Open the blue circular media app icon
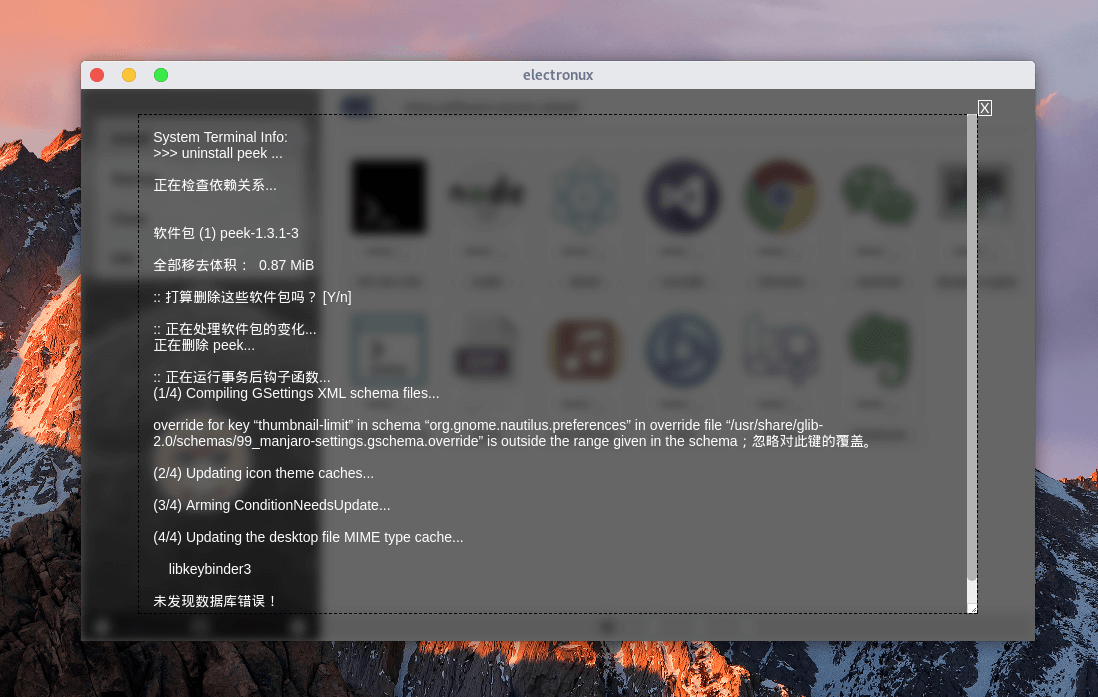This screenshot has width=1098, height=697. click(683, 350)
